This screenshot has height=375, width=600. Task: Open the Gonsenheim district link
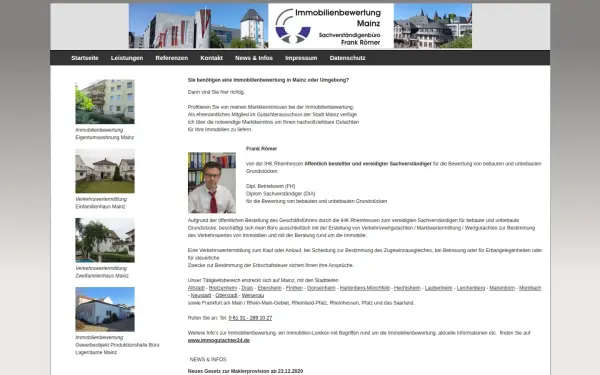[x=321, y=288]
